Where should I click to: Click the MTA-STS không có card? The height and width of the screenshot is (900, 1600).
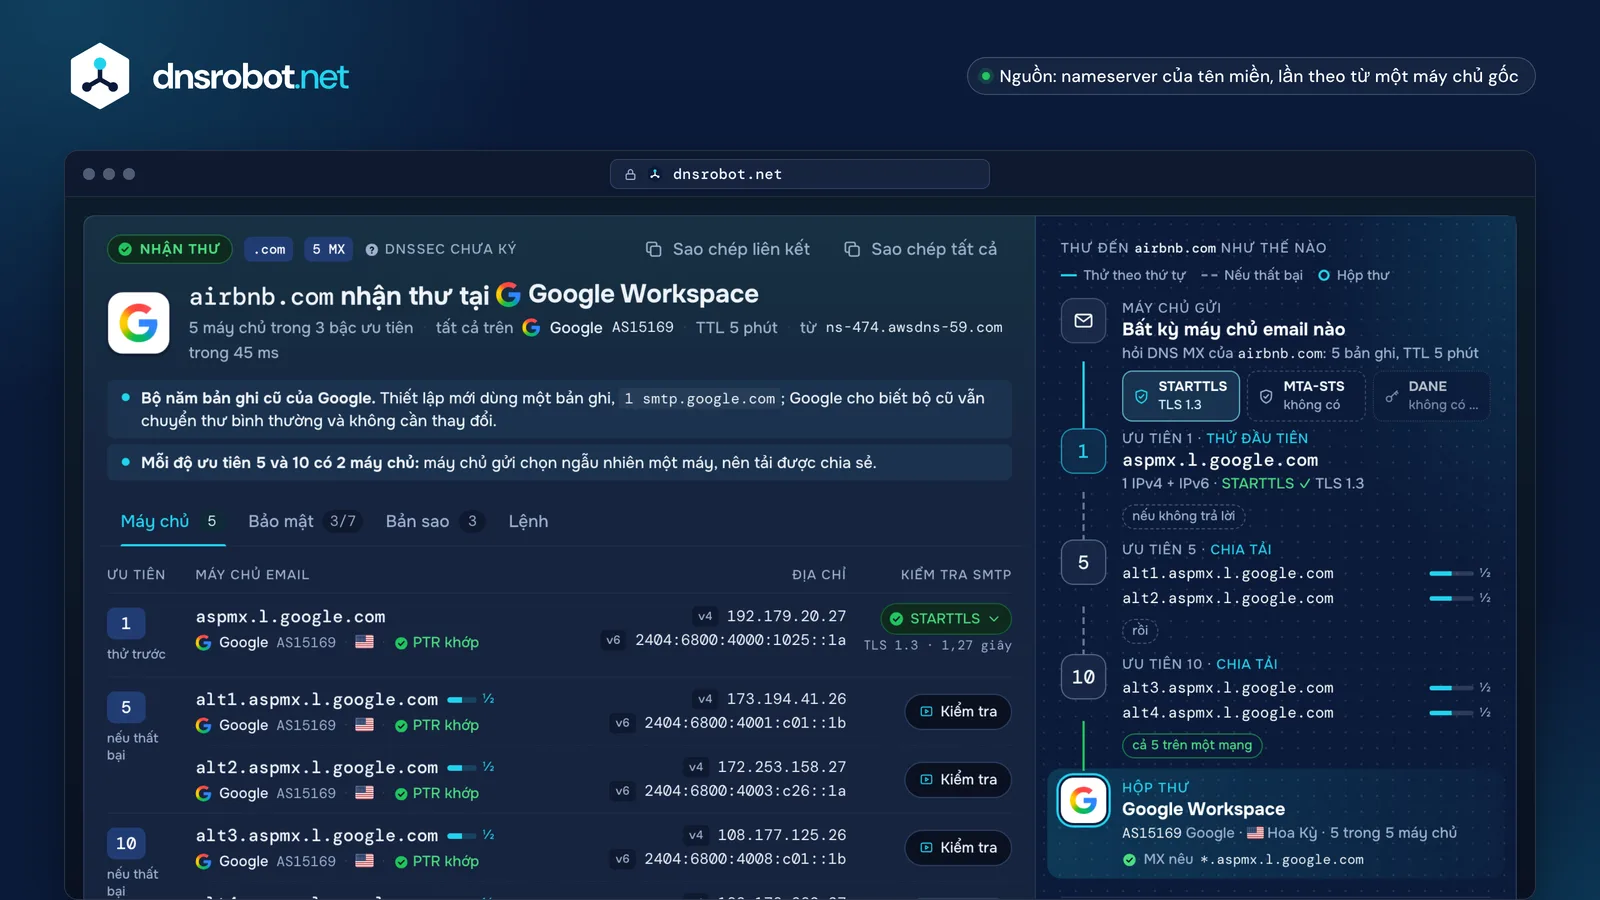(x=1306, y=395)
